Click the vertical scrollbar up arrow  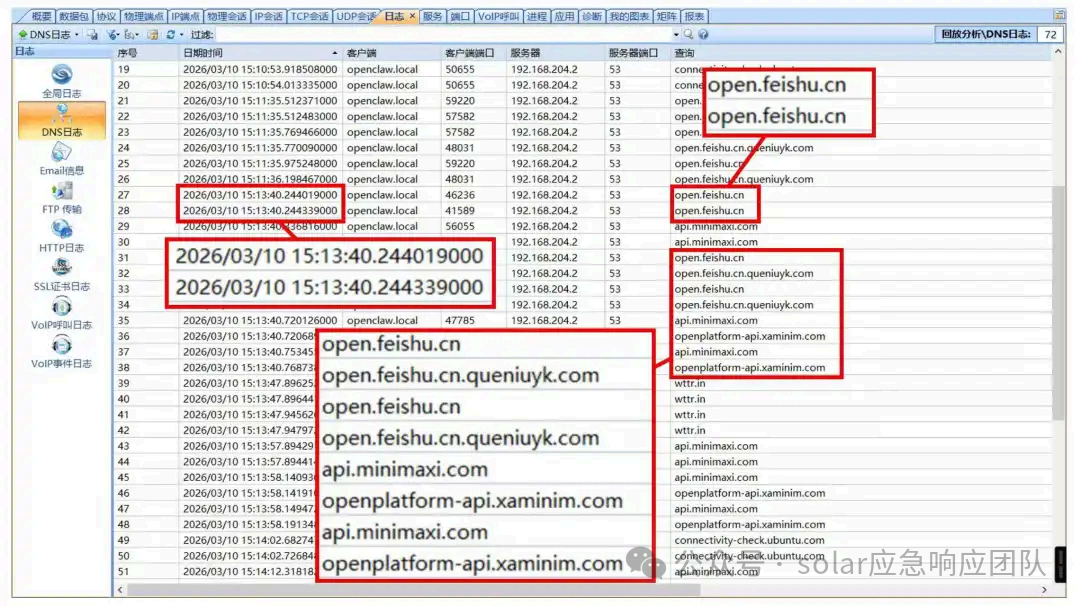[x=1059, y=52]
